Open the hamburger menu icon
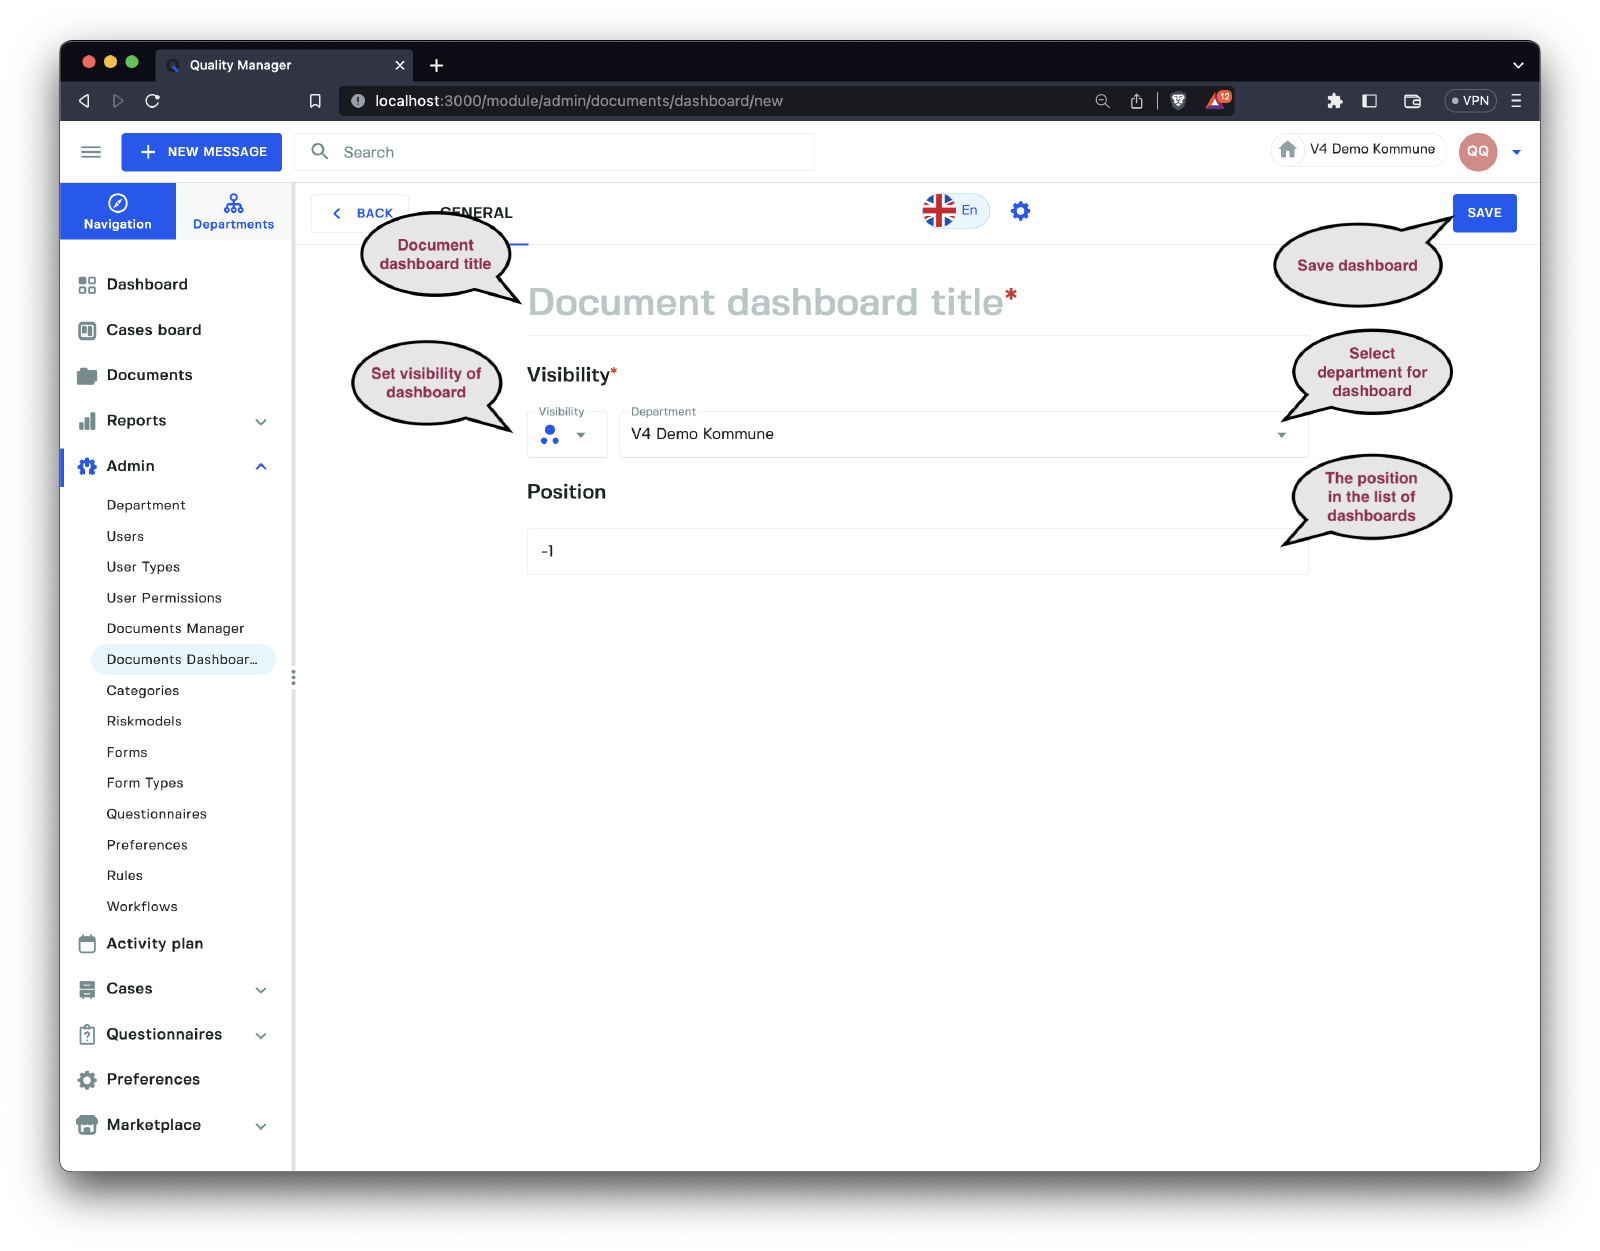 [91, 152]
